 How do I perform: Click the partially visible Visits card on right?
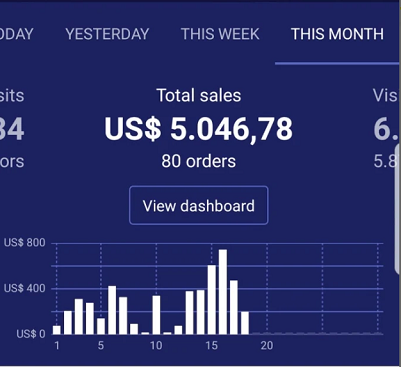(387, 128)
